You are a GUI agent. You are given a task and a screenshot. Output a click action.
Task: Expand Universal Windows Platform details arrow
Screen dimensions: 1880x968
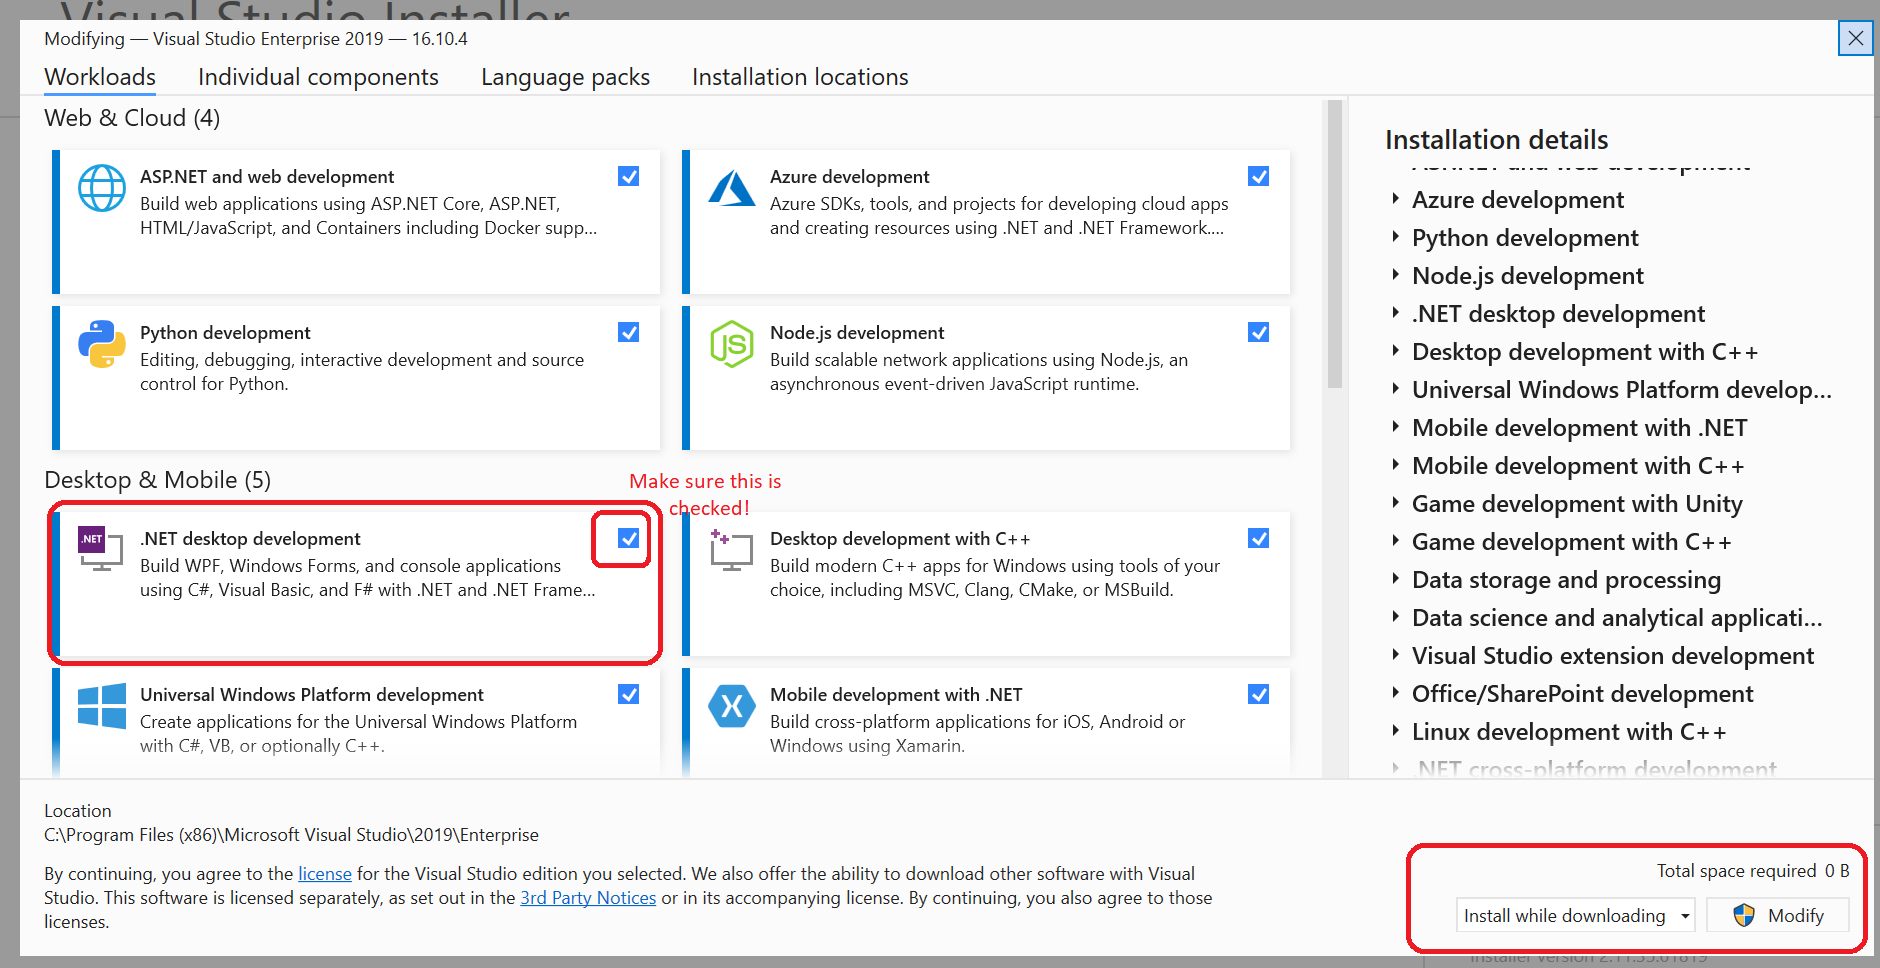[1395, 389]
